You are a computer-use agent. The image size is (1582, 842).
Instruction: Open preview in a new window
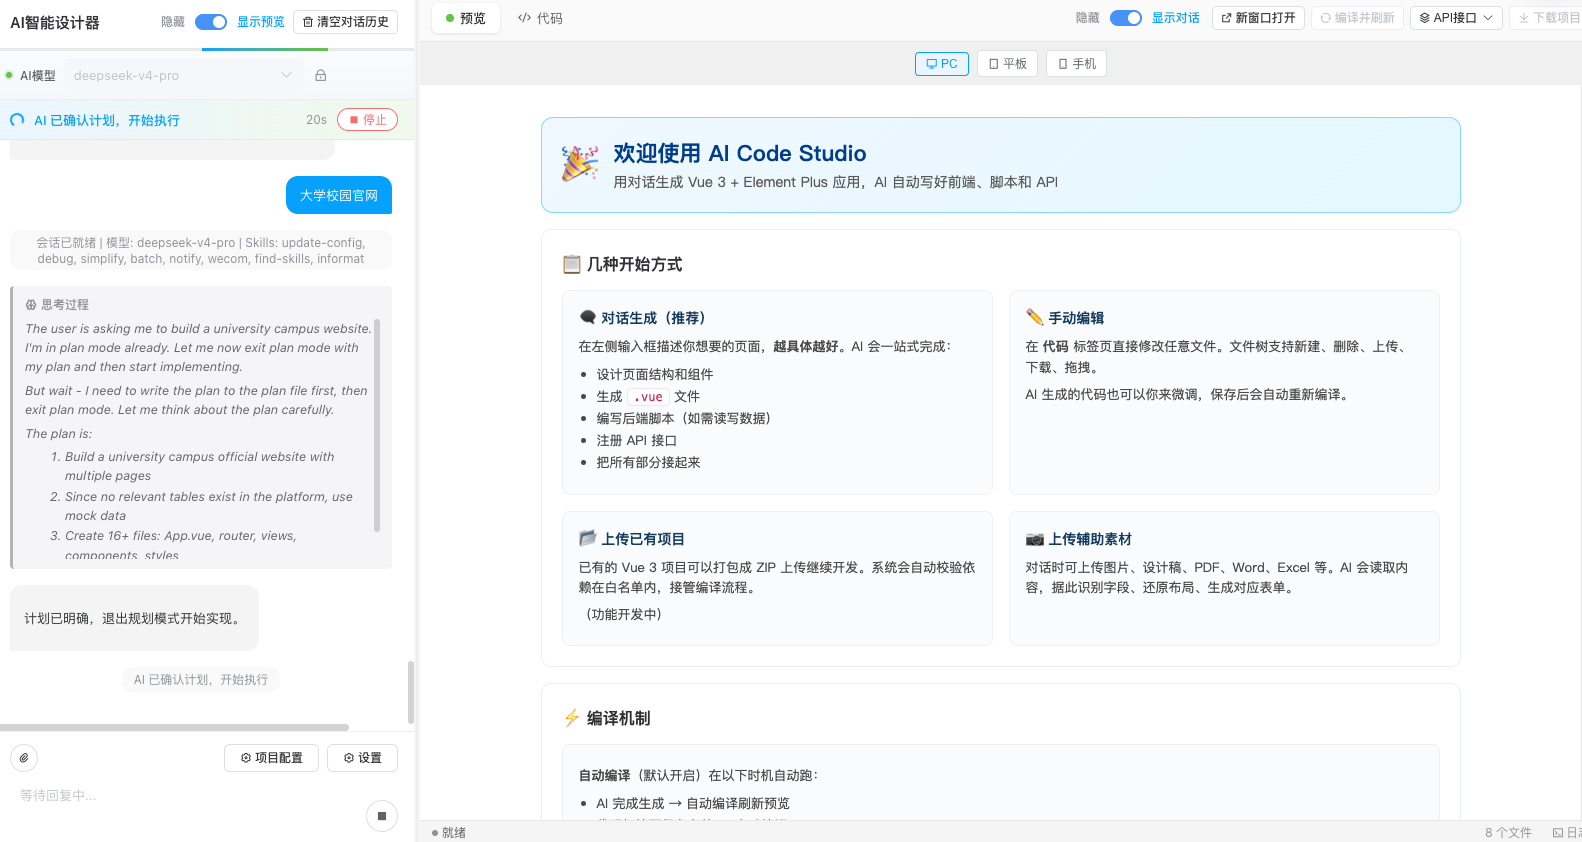click(x=1258, y=18)
